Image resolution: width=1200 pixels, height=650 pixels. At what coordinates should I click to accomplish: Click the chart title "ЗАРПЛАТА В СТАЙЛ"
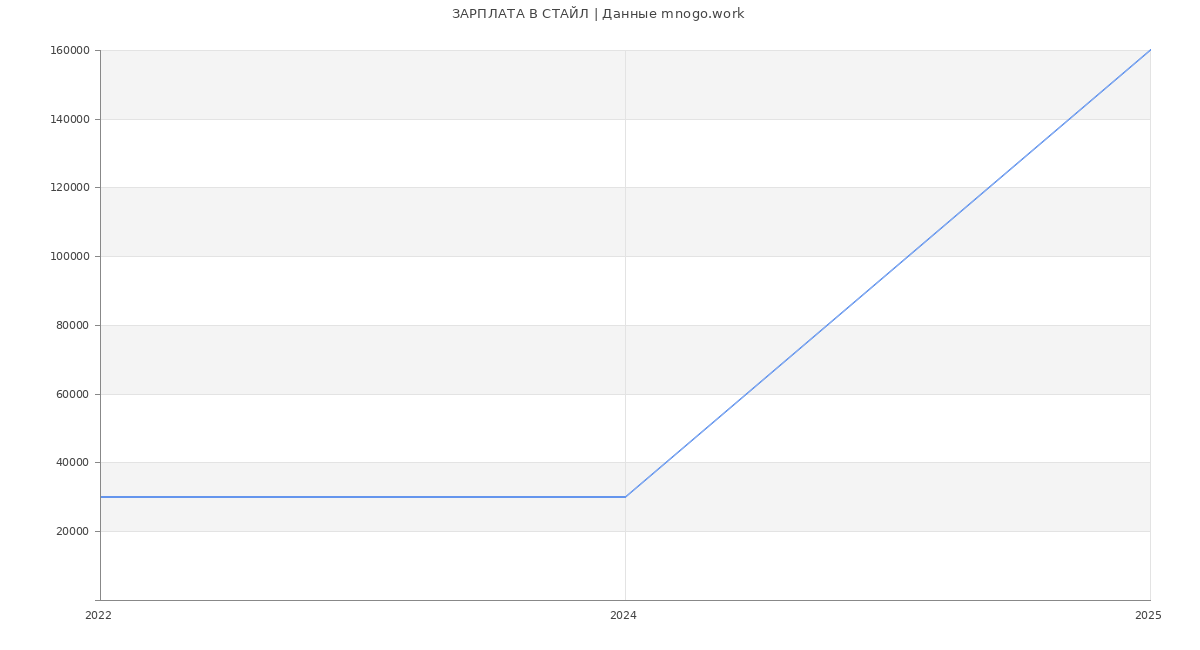pos(520,14)
